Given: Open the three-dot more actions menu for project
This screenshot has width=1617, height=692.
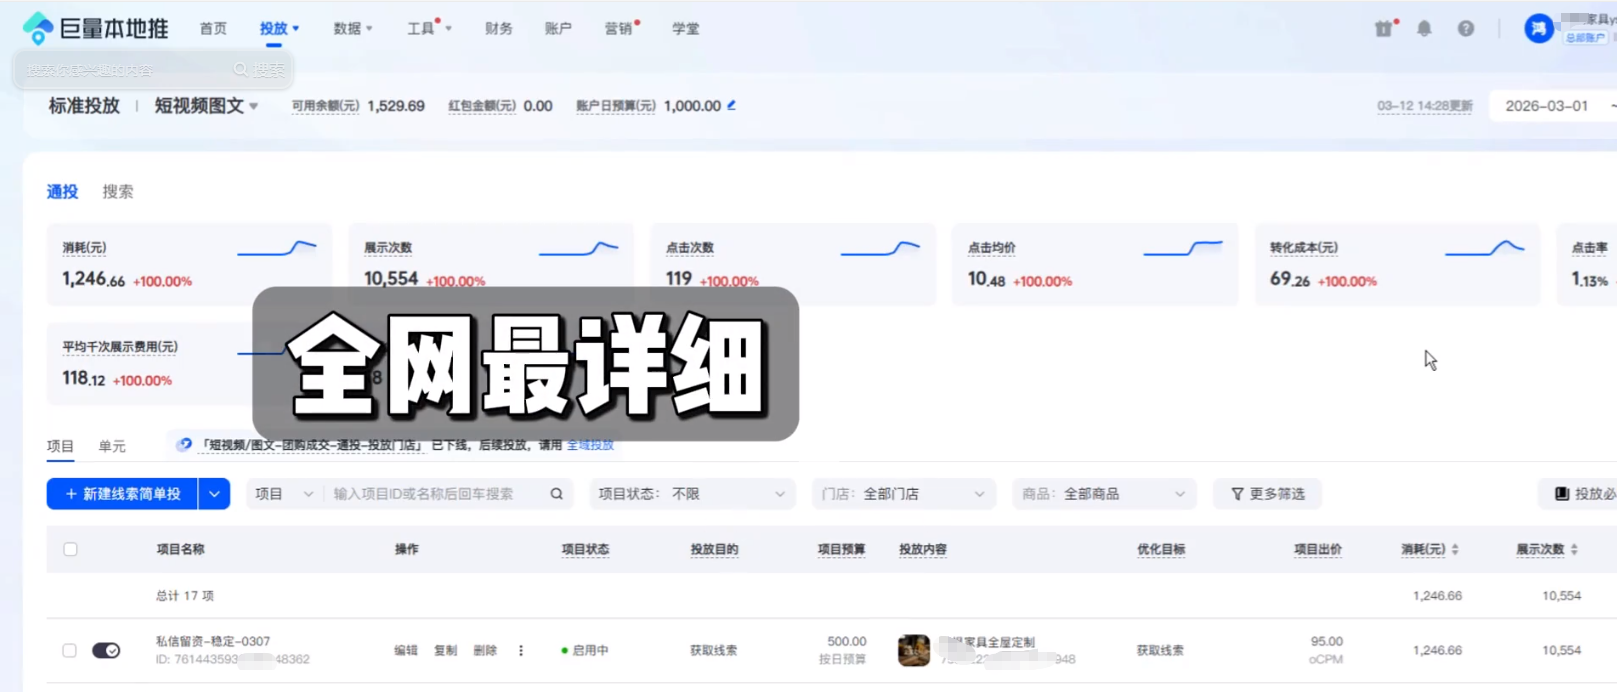Looking at the screenshot, I should pos(521,650).
